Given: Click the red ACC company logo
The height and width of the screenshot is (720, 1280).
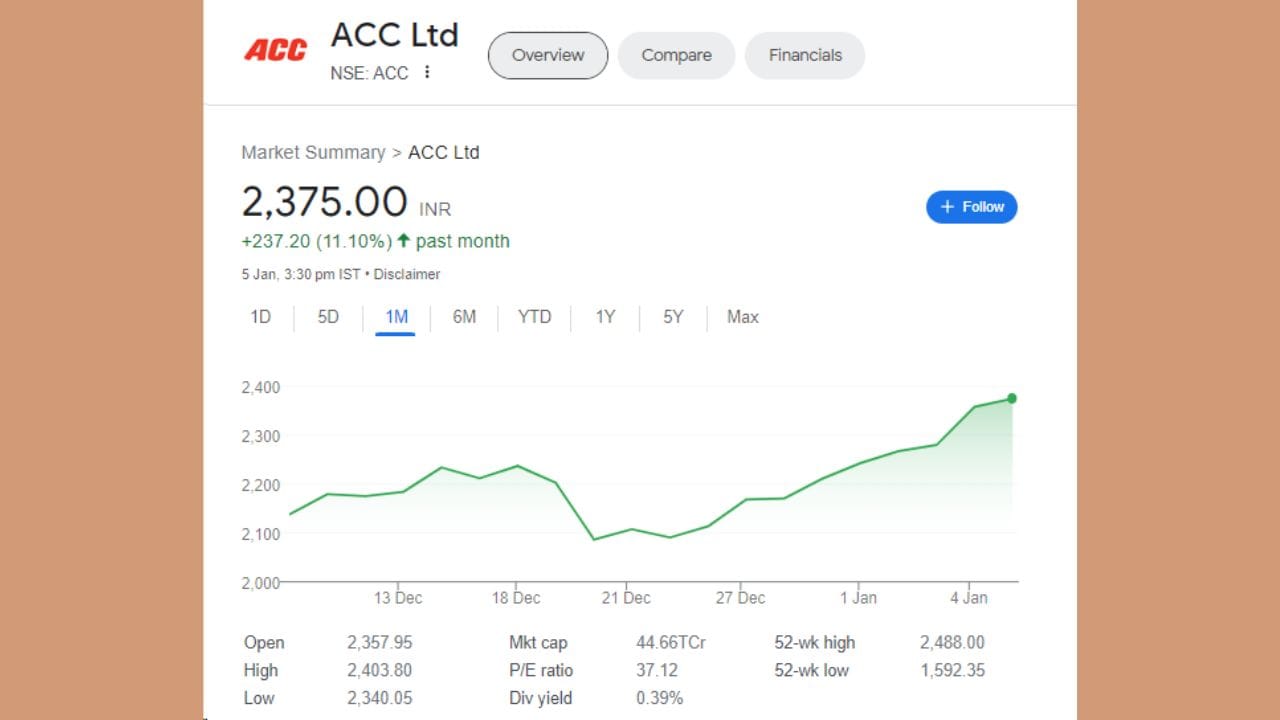Looking at the screenshot, I should 276,50.
